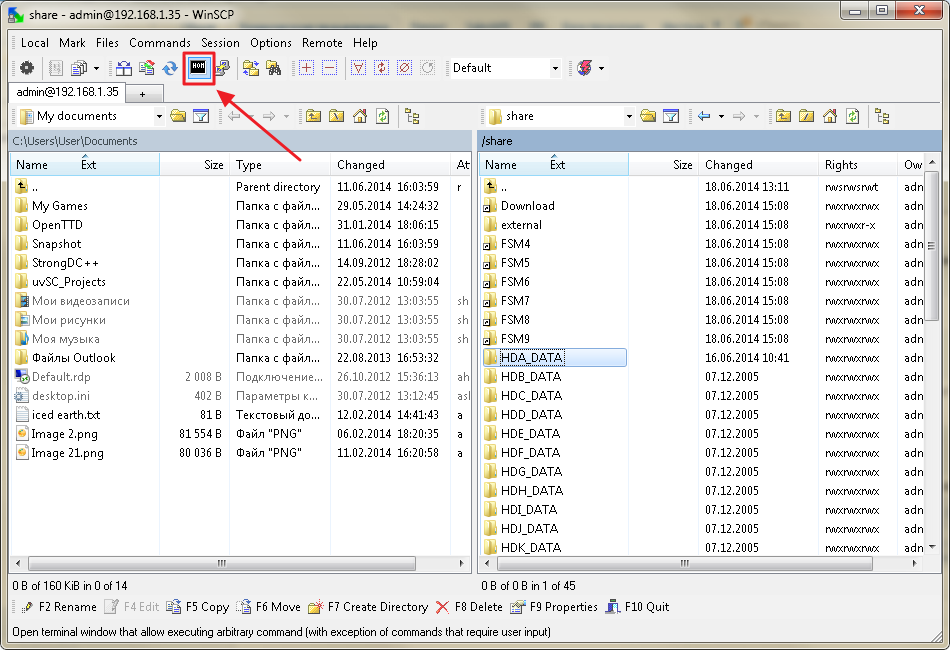This screenshot has width=950, height=650.
Task: Click the F2 Rename button
Action: coord(59,607)
